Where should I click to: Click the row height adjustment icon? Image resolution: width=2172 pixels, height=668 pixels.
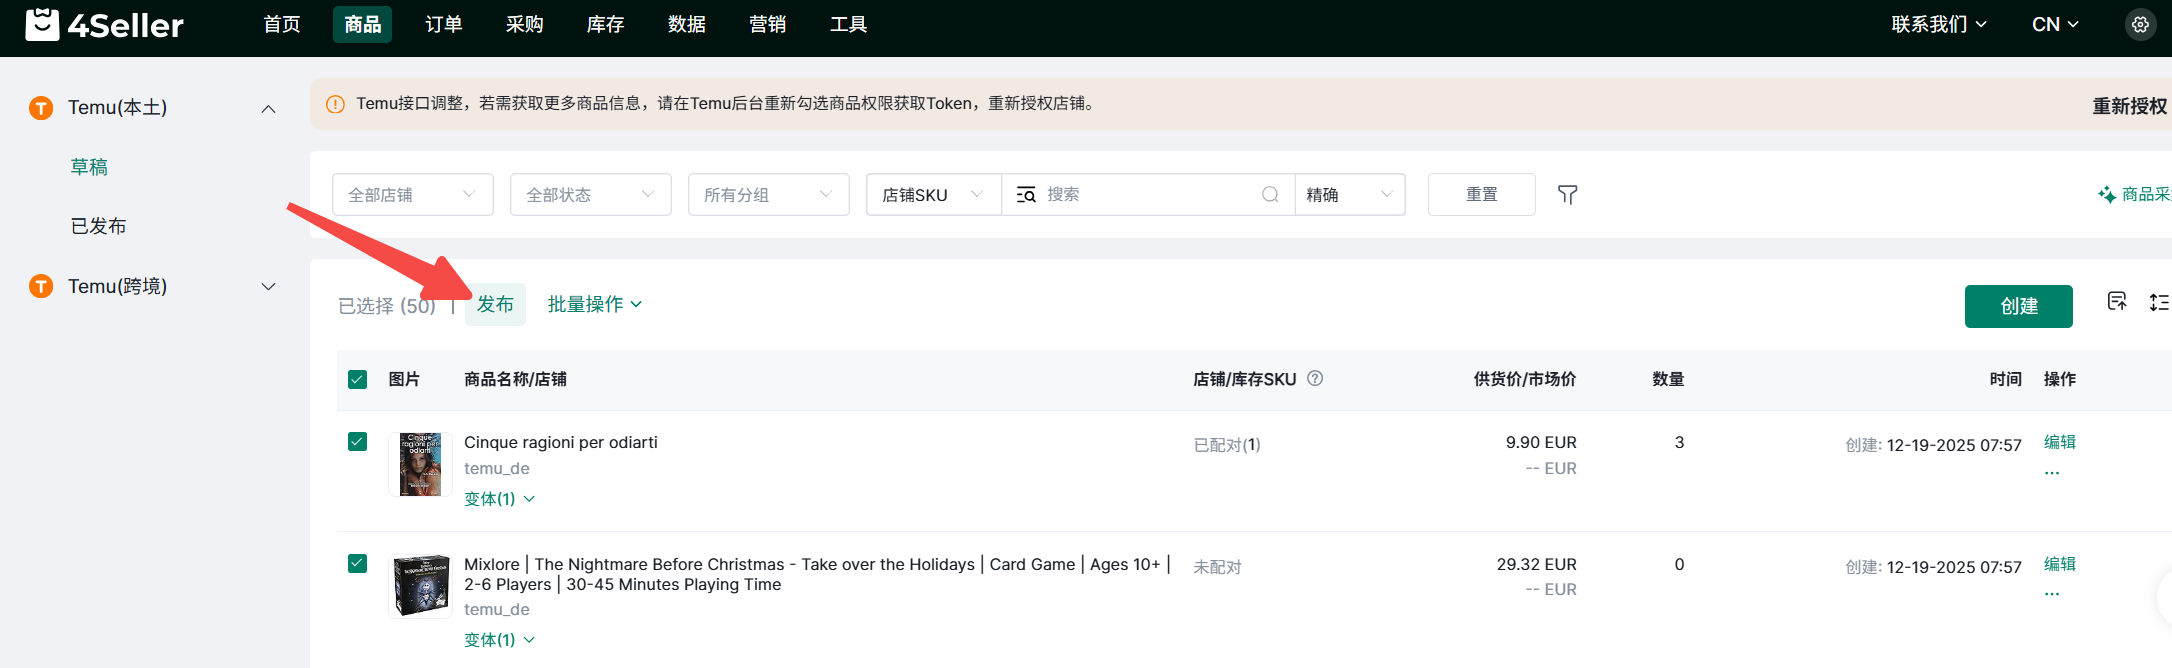click(2158, 302)
